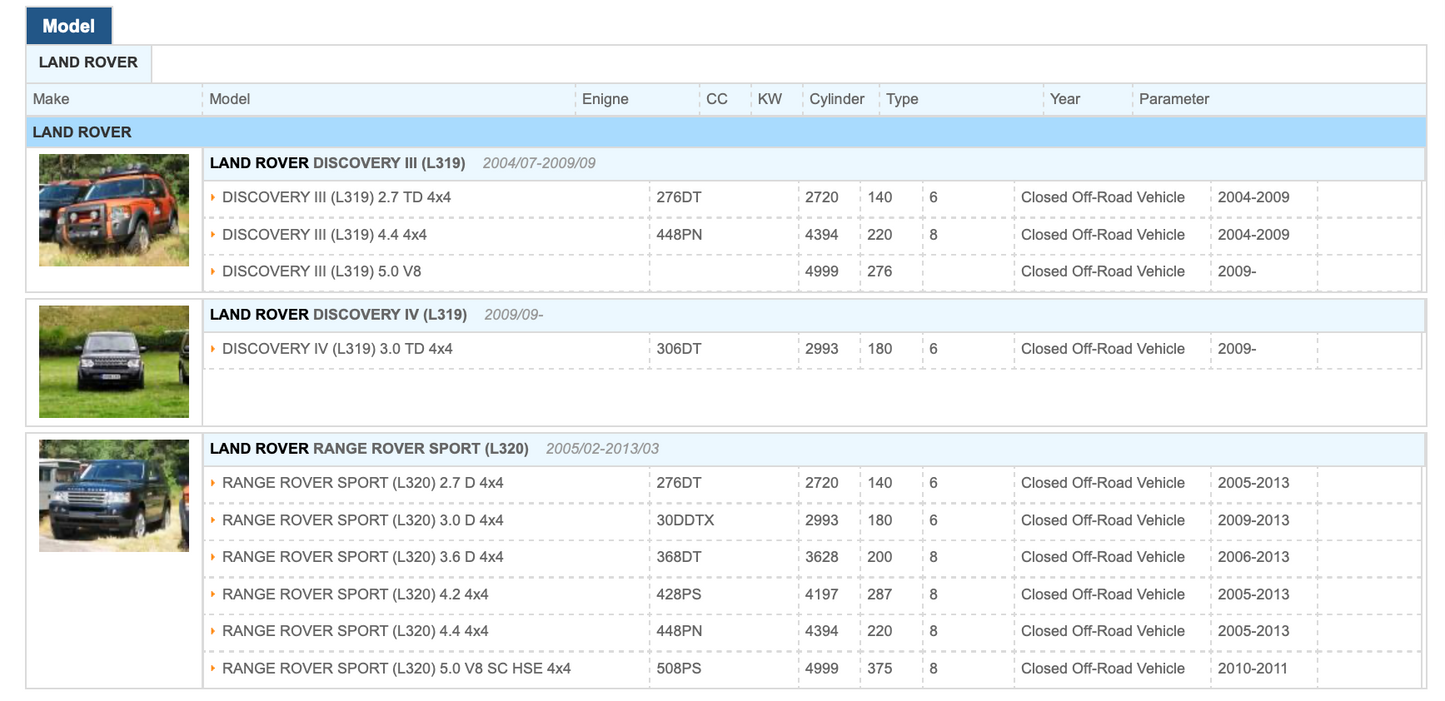1445x701 pixels.
Task: Click the Discovery III orange vehicle thumbnail
Action: (x=114, y=210)
